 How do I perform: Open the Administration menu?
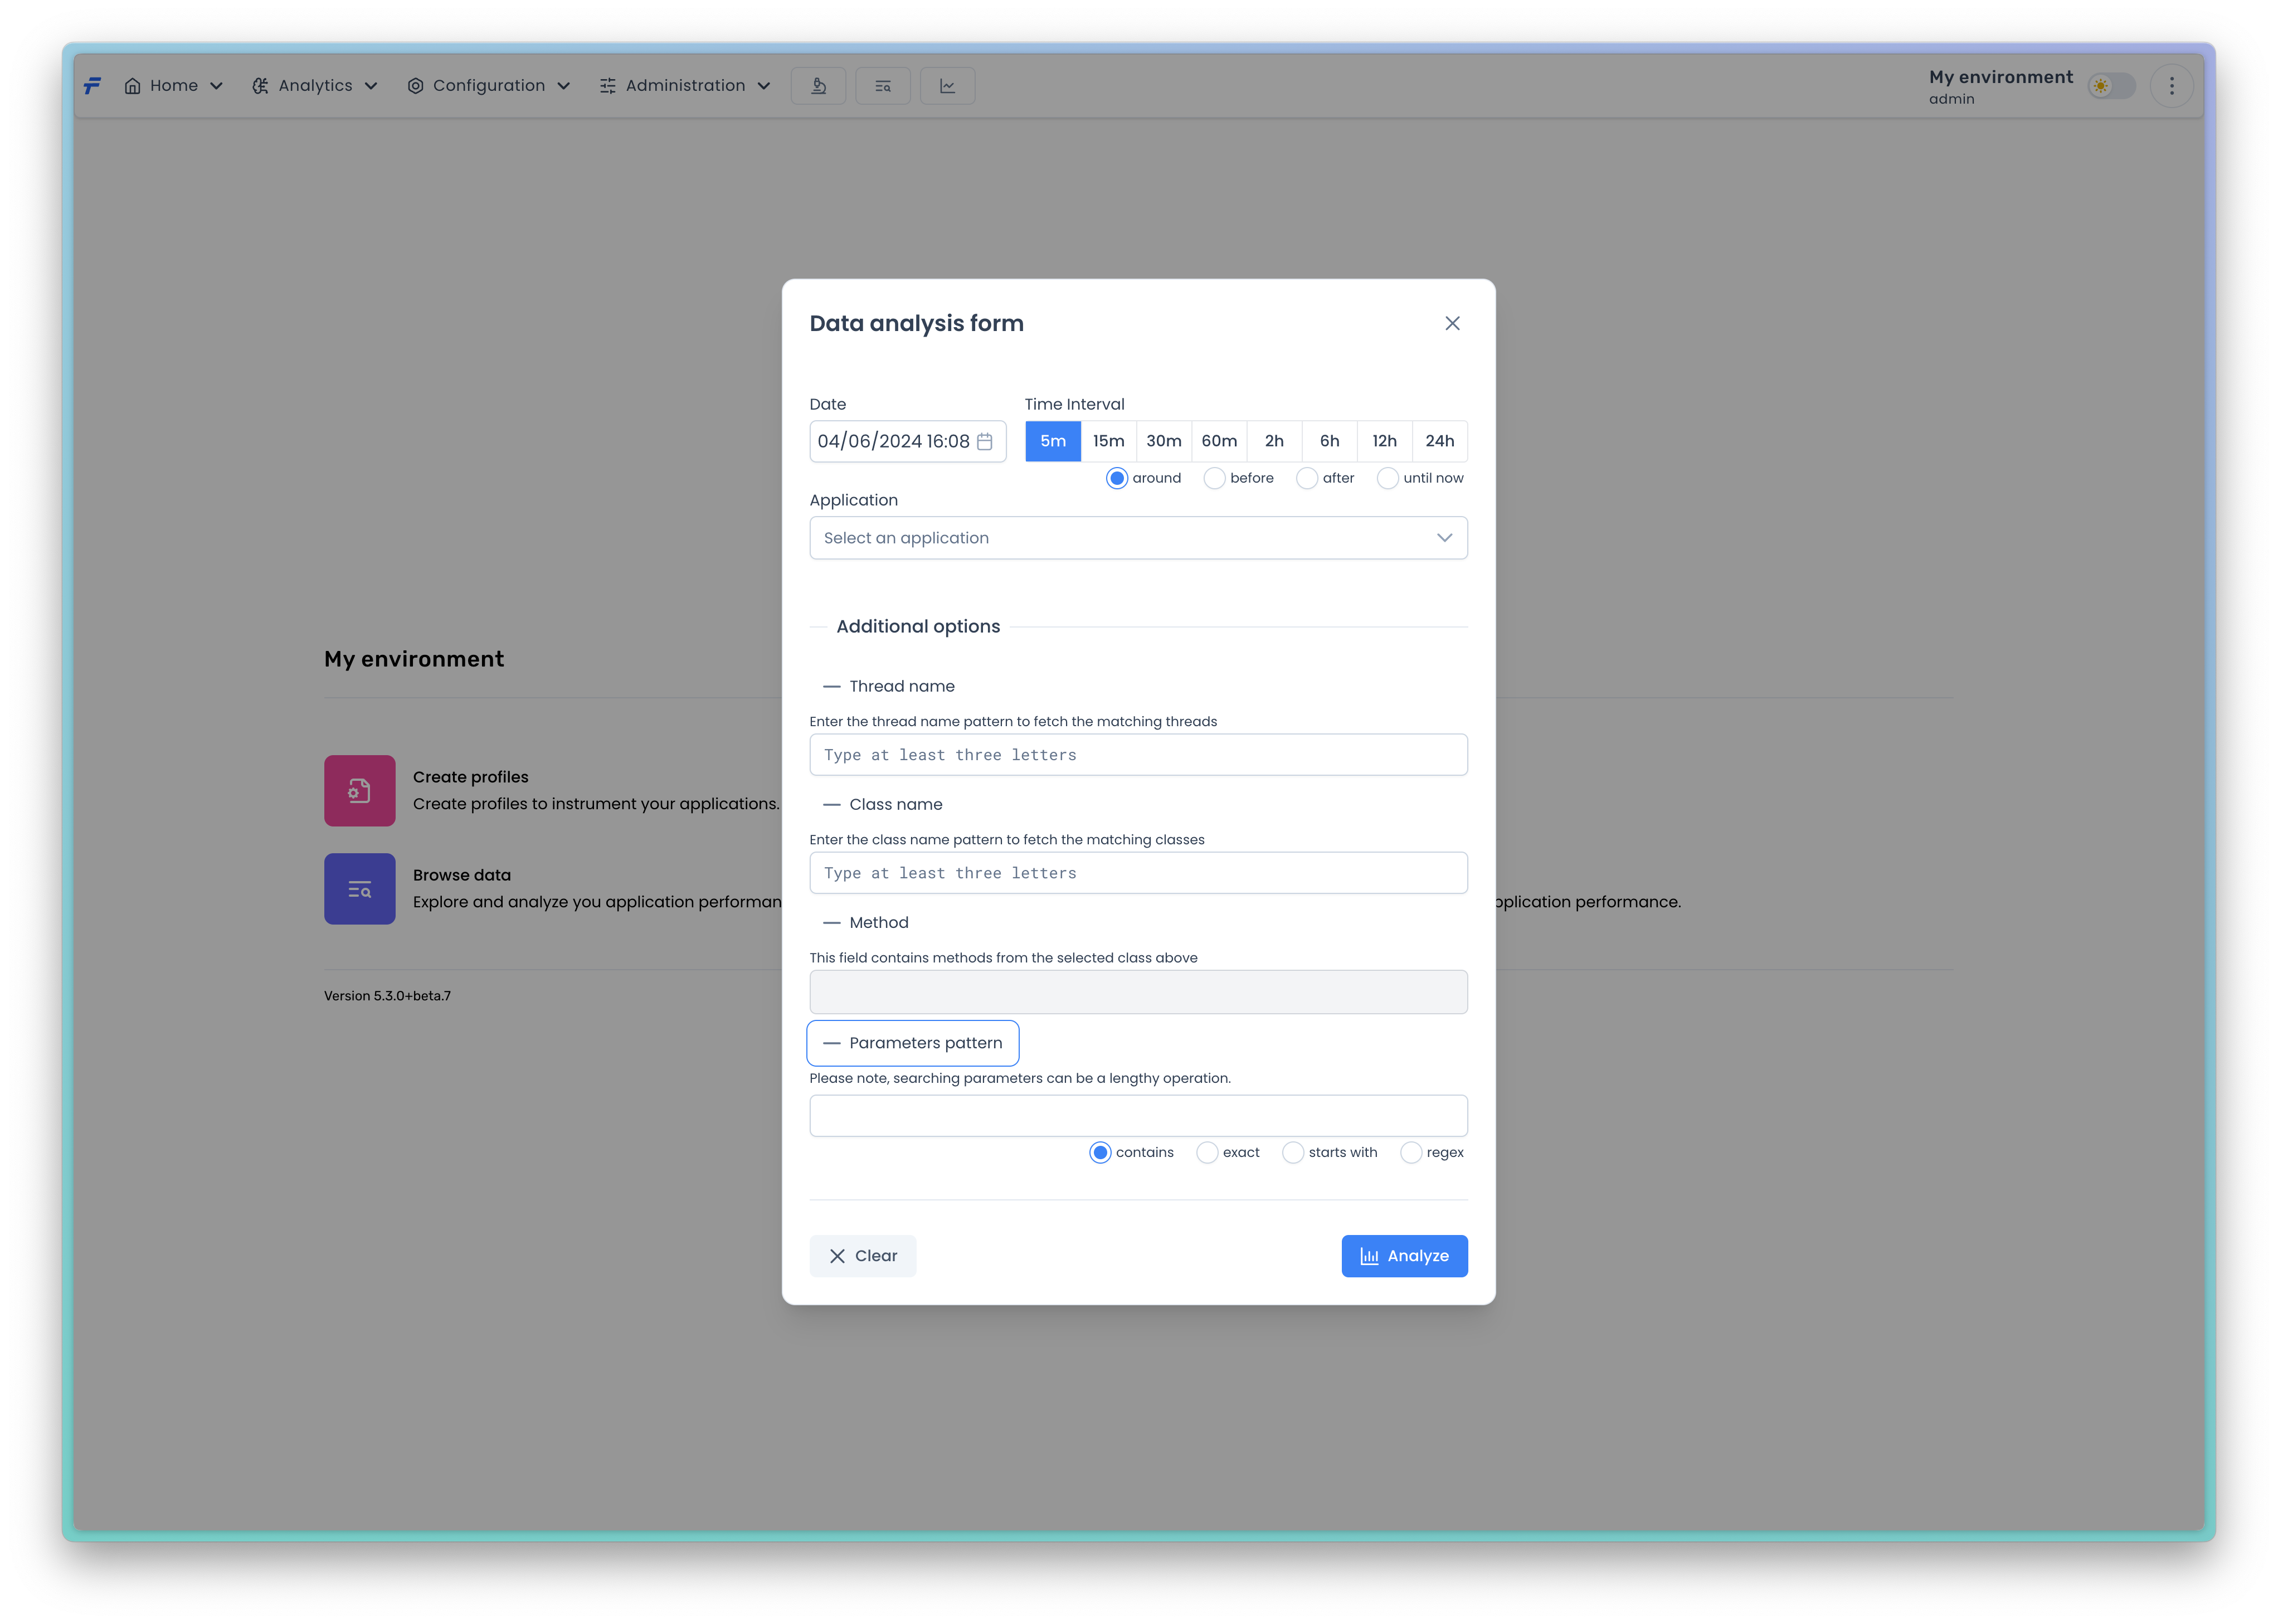(x=685, y=86)
